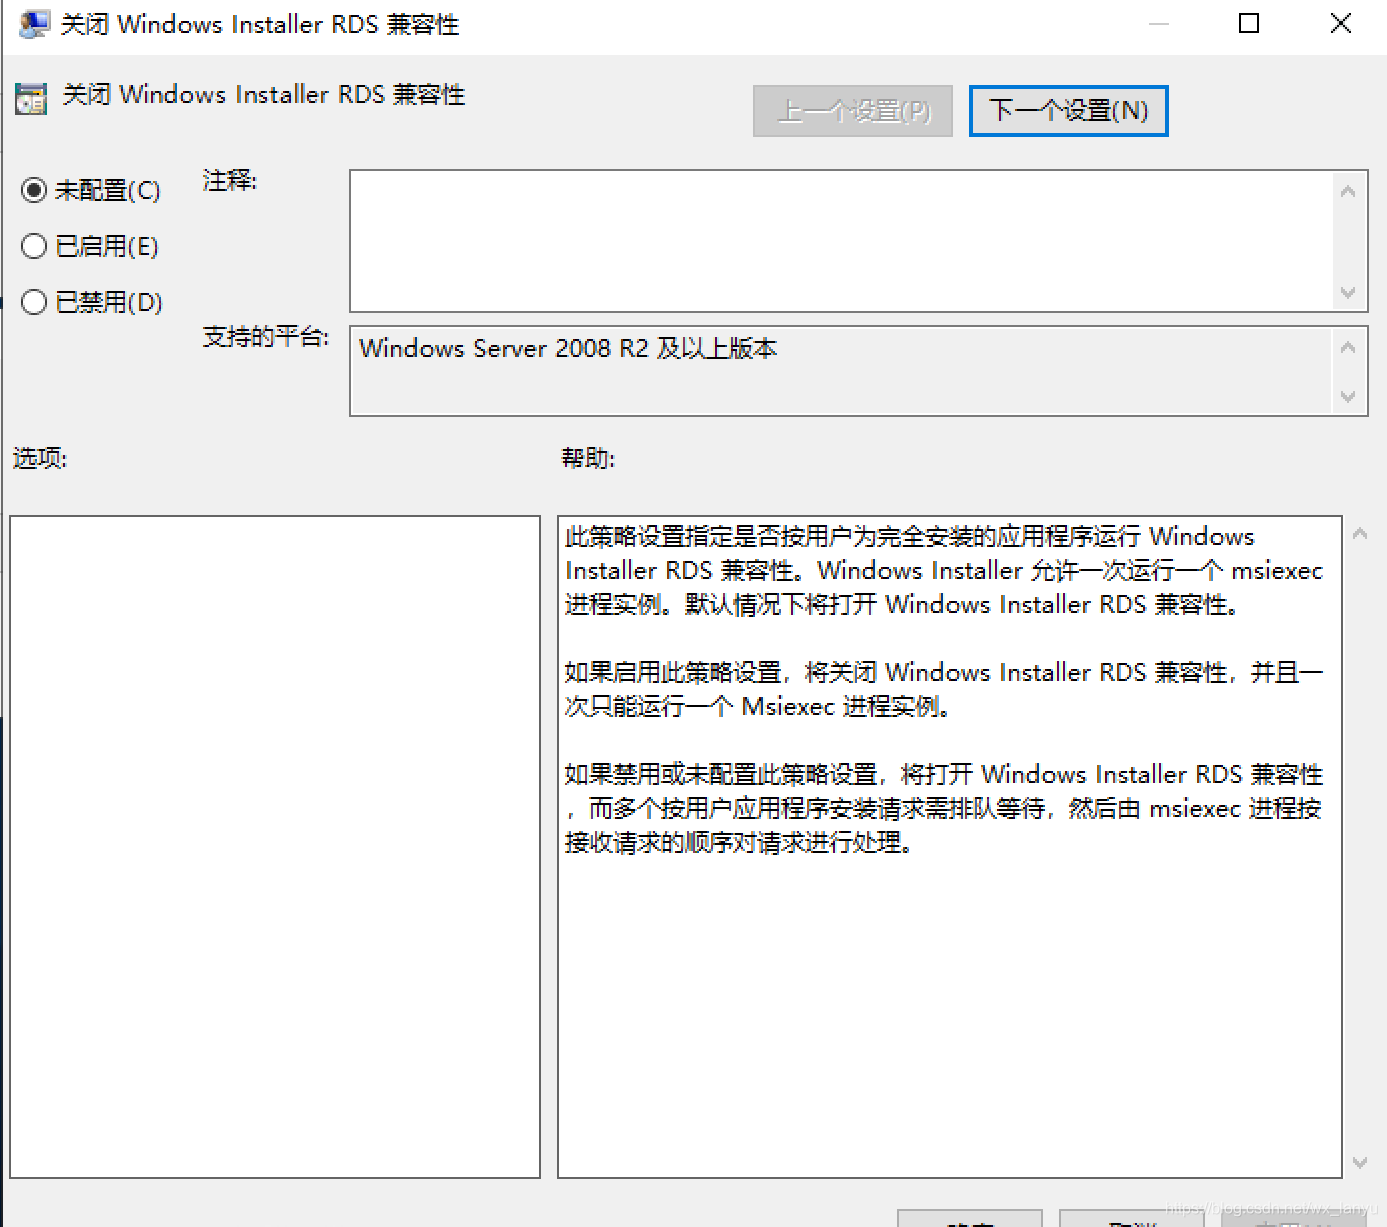
Task: Close the policy dialog window
Action: [x=1341, y=24]
